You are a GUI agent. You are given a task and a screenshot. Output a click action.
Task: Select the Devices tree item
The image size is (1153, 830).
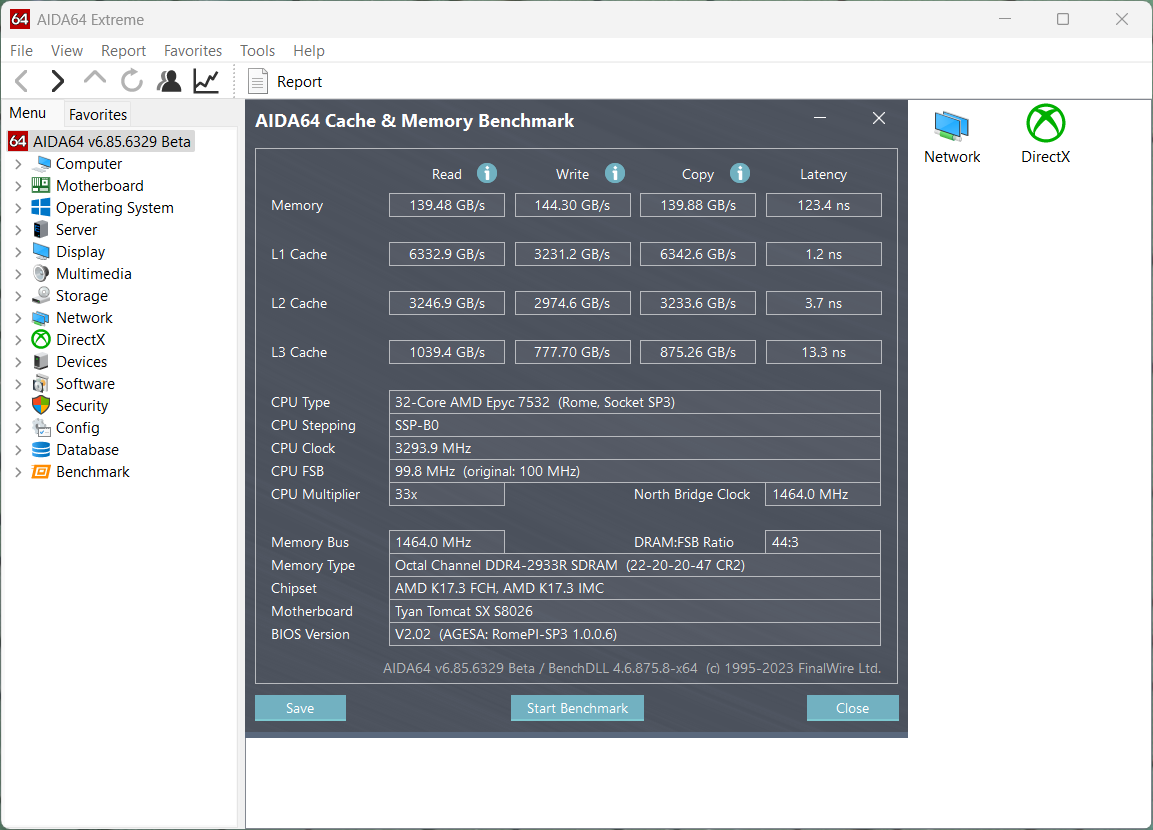81,362
